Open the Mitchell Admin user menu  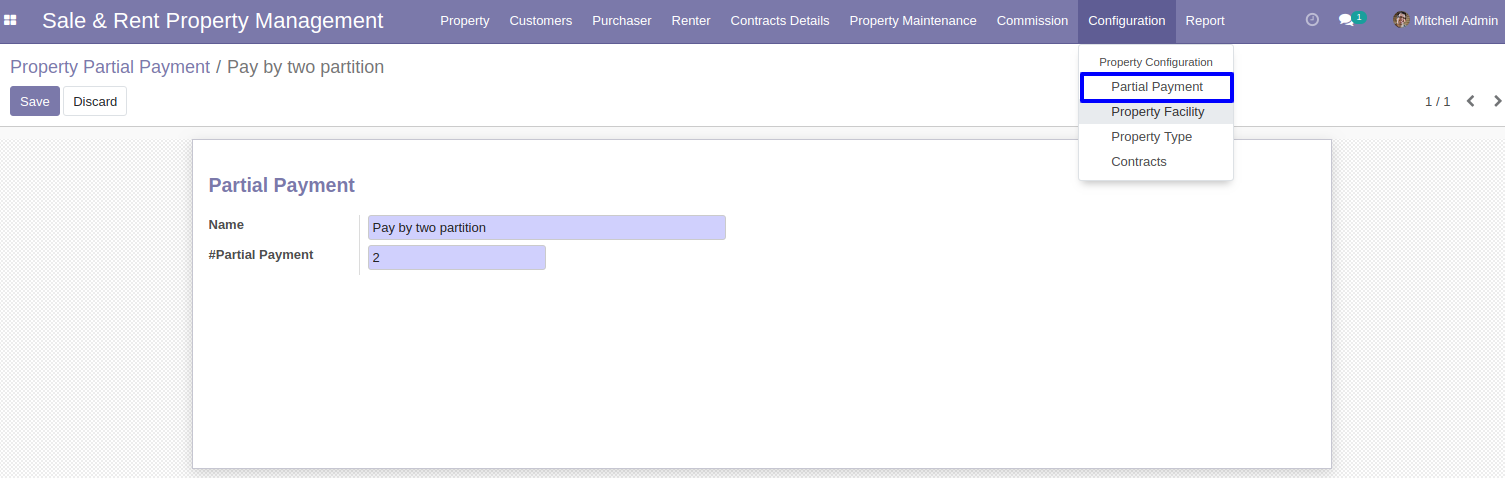tap(1445, 20)
